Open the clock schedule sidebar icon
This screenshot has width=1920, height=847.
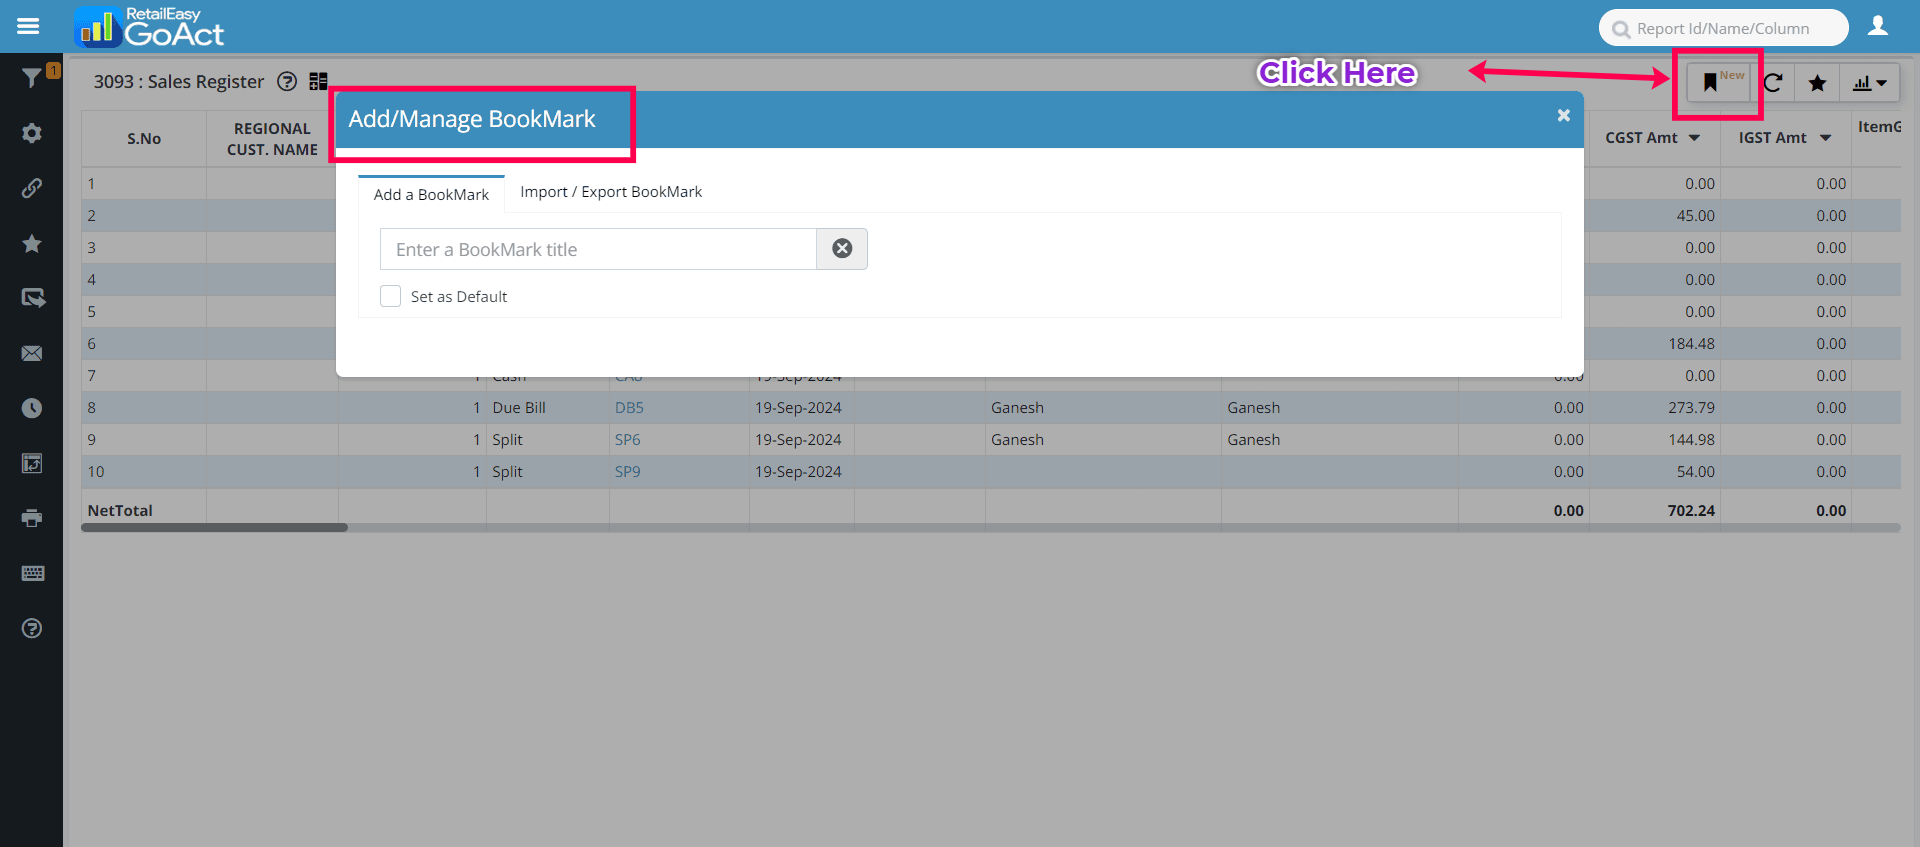pos(32,408)
